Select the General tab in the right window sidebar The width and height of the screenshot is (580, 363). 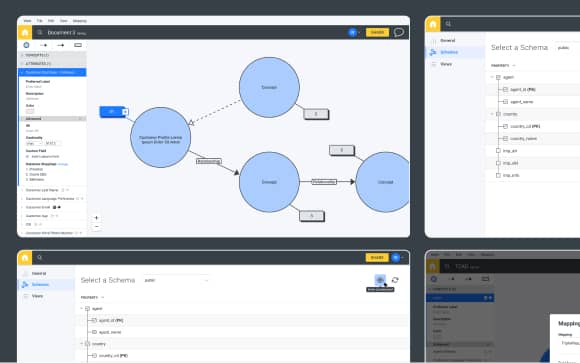pyautogui.click(x=448, y=40)
